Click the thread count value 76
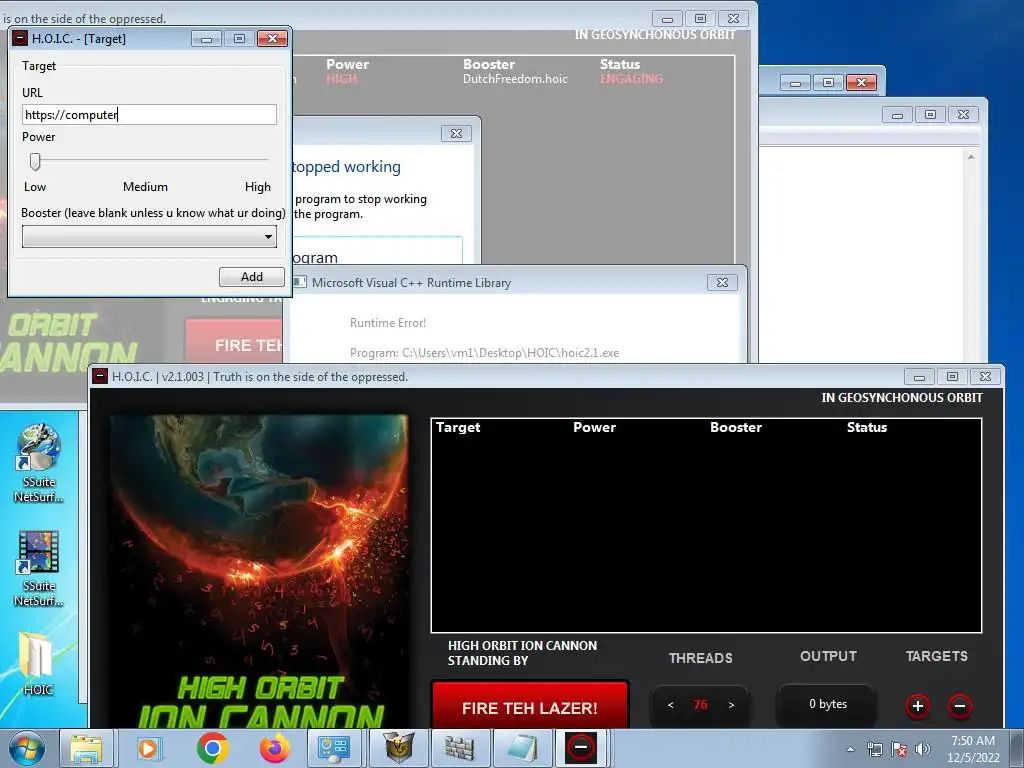Image resolution: width=1024 pixels, height=768 pixels. [x=700, y=705]
